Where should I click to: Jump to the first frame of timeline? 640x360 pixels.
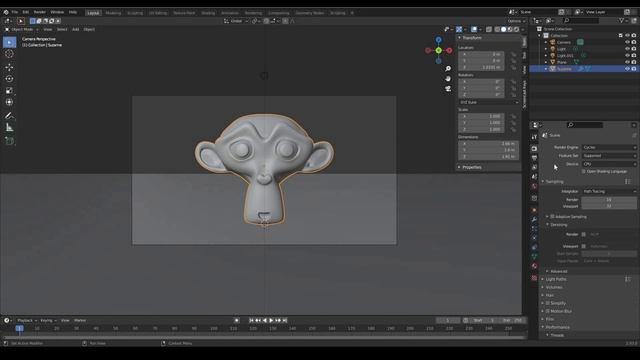[251, 320]
